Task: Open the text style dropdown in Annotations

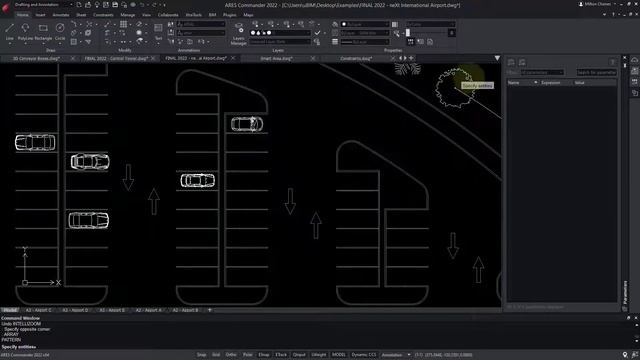Action: point(201,24)
